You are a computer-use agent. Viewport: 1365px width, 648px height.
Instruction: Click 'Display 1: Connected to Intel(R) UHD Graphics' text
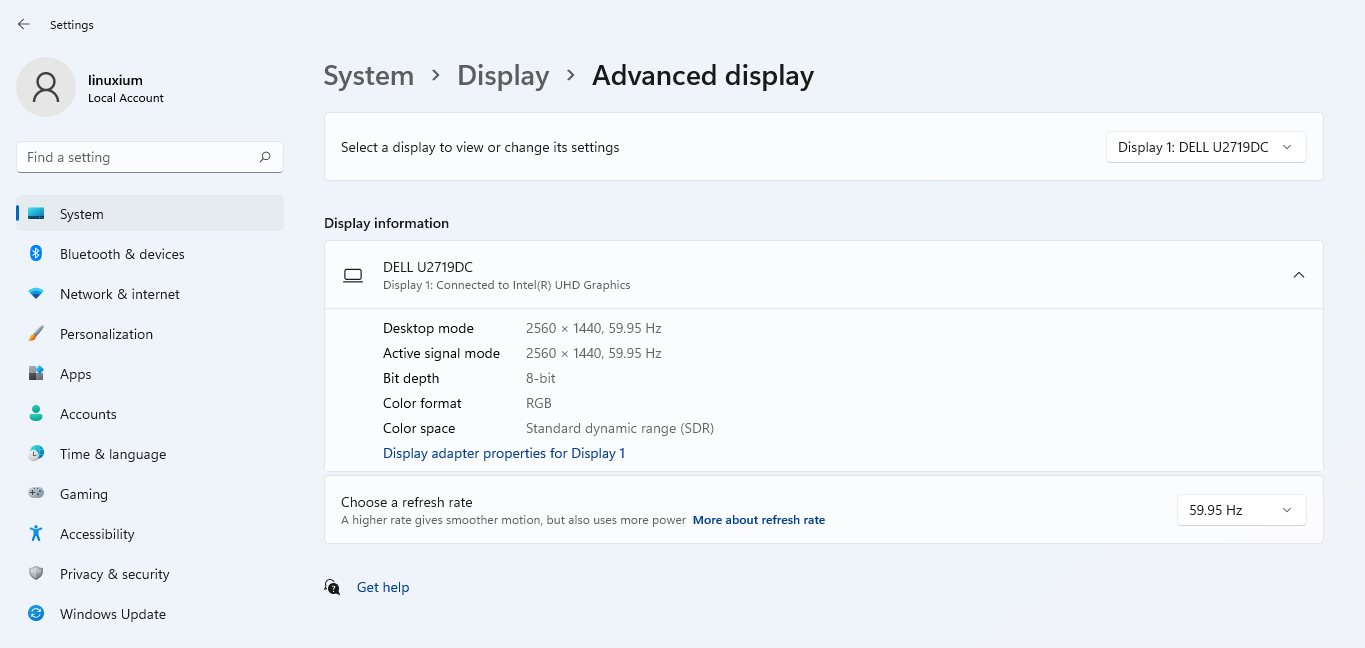(507, 285)
